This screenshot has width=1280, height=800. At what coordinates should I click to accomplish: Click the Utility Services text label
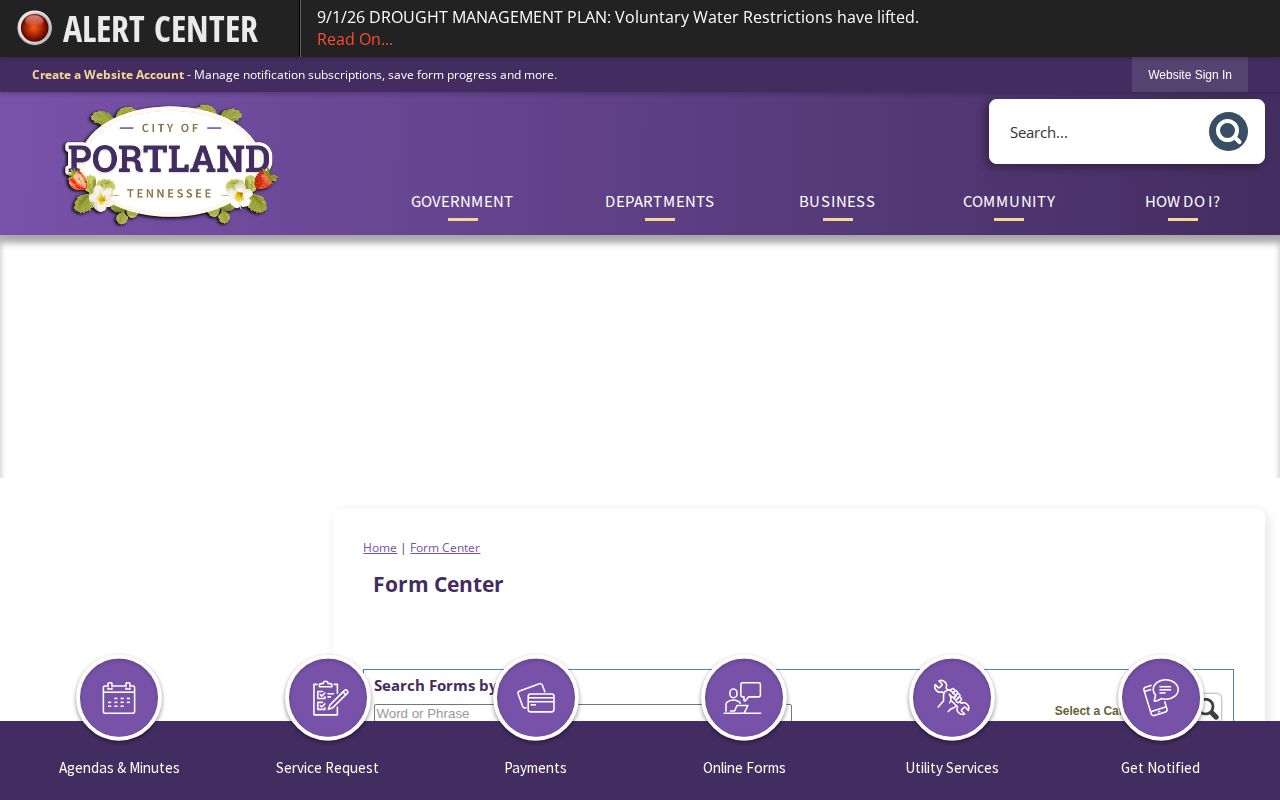coord(952,768)
